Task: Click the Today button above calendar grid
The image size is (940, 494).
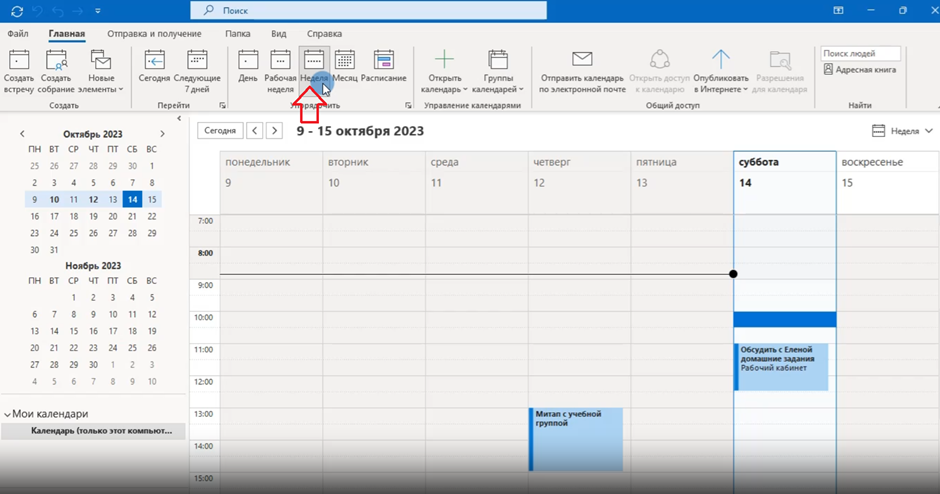Action: click(220, 131)
